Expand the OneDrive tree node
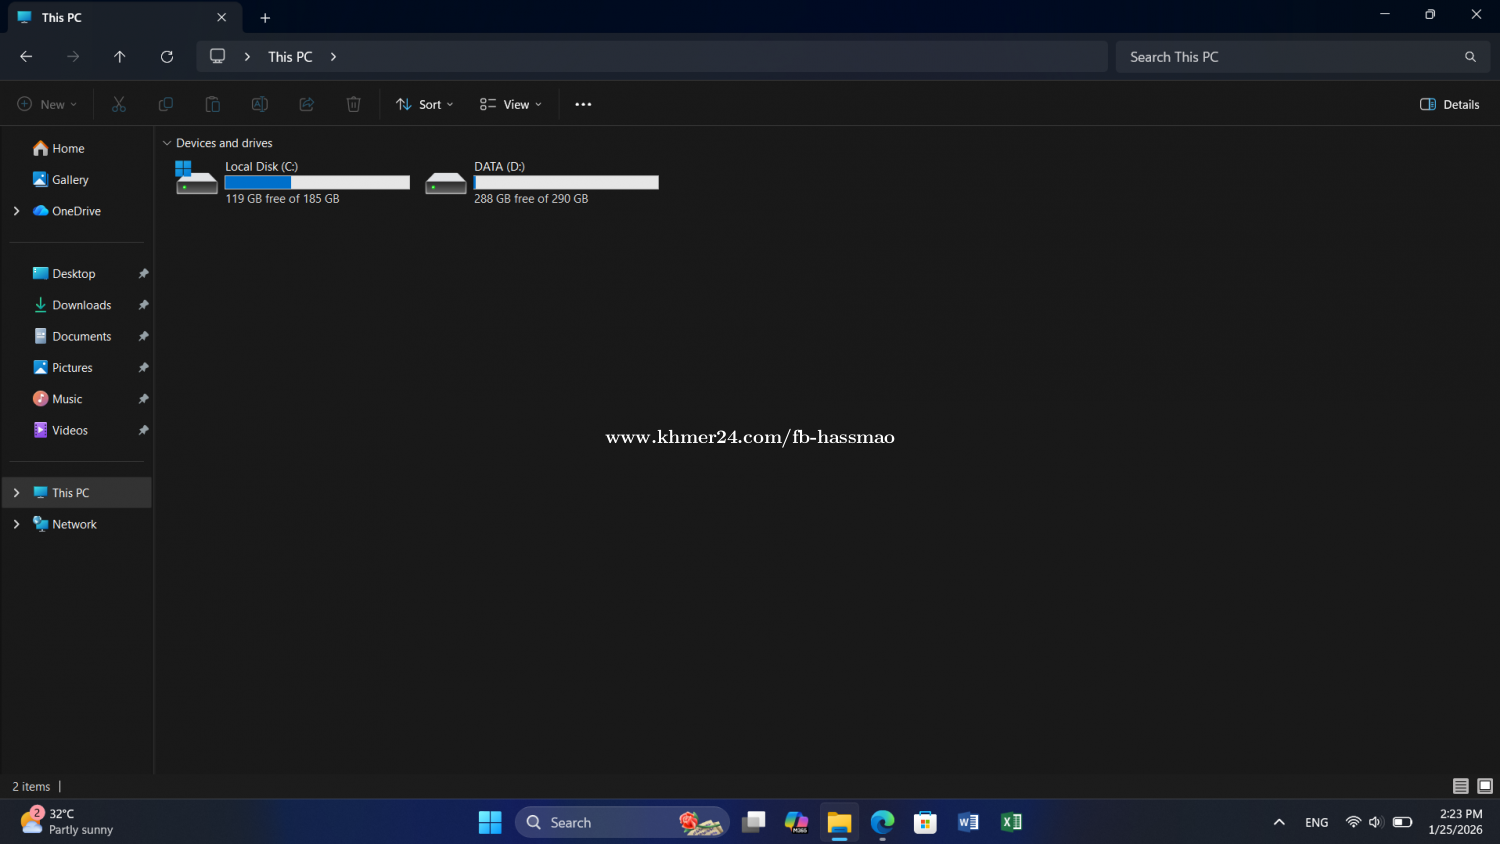 pyautogui.click(x=16, y=211)
